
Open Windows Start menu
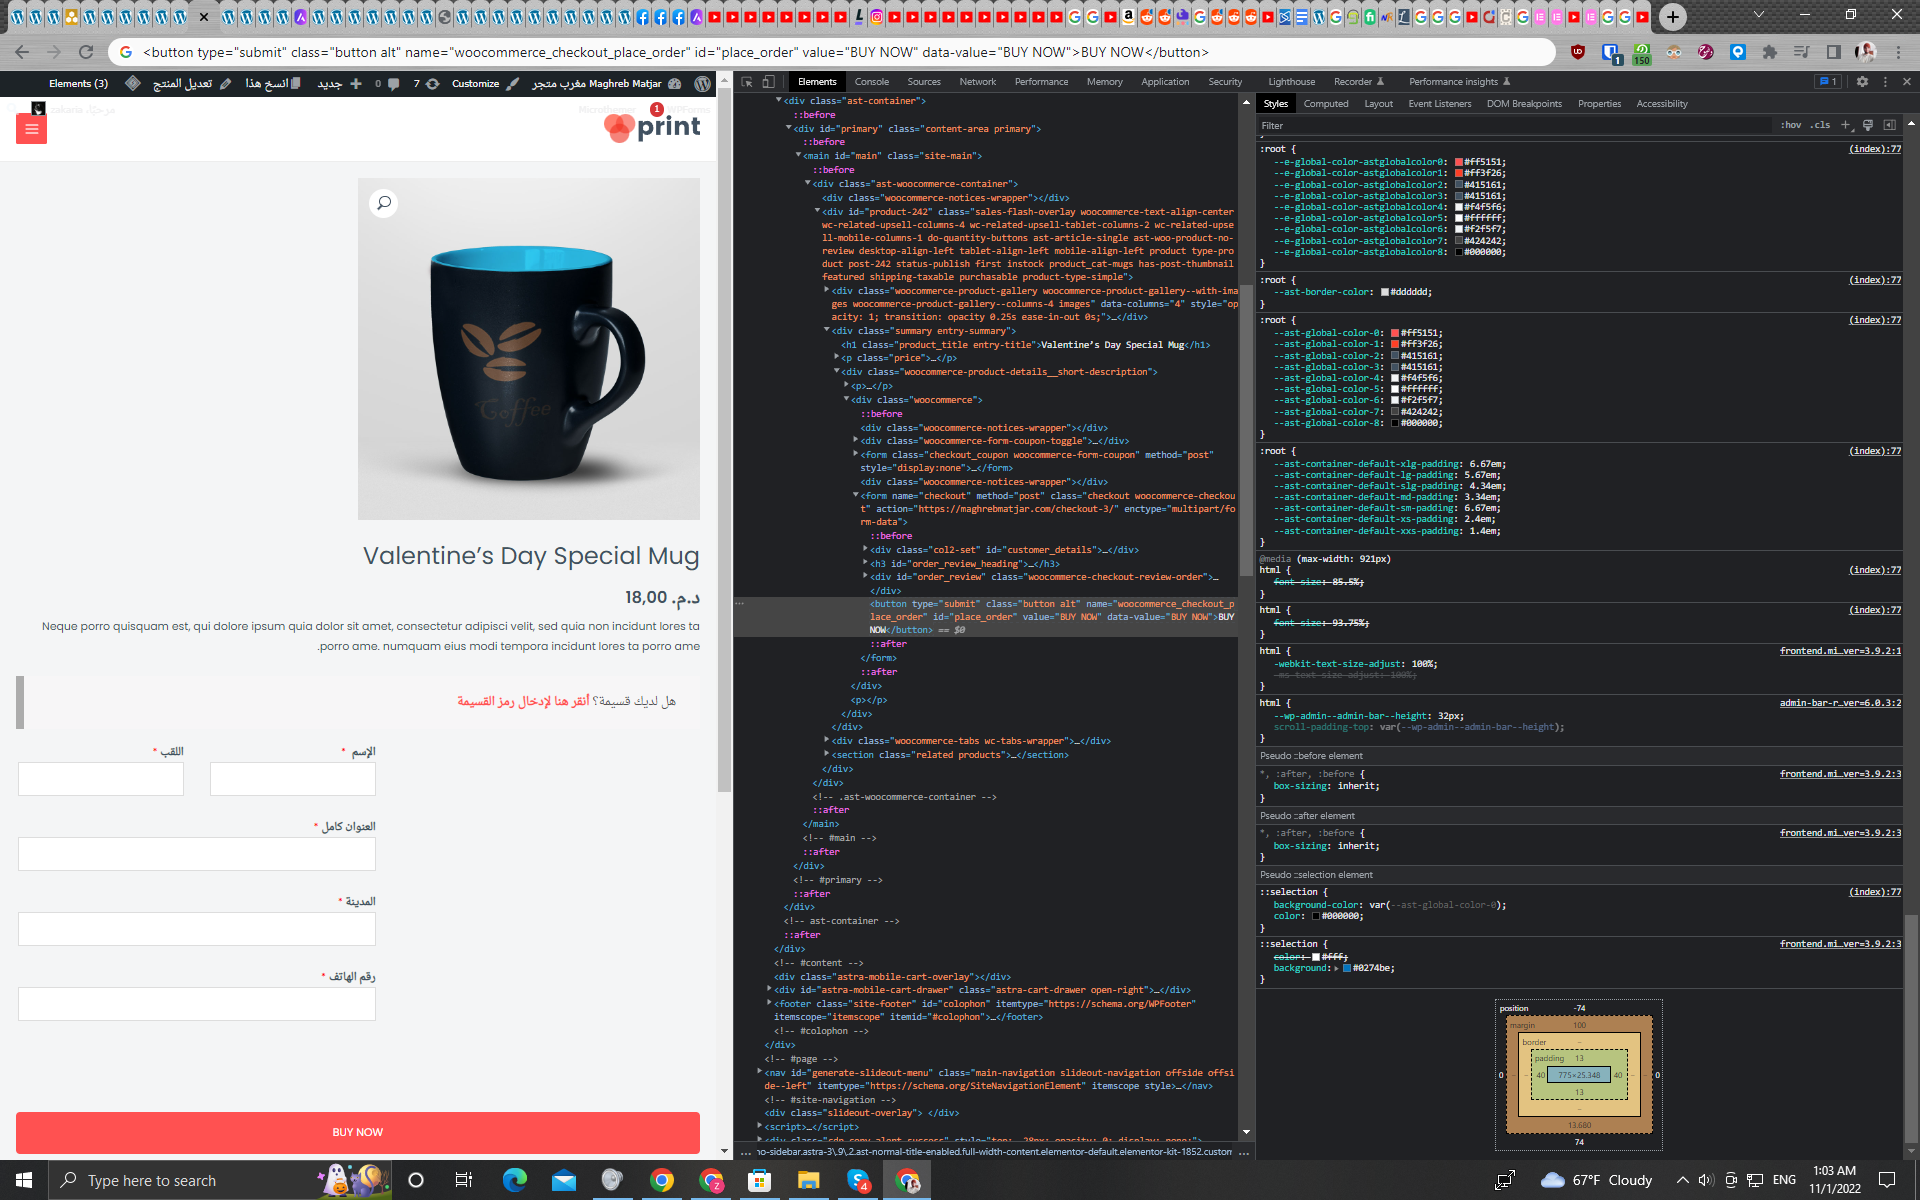tap(24, 1180)
